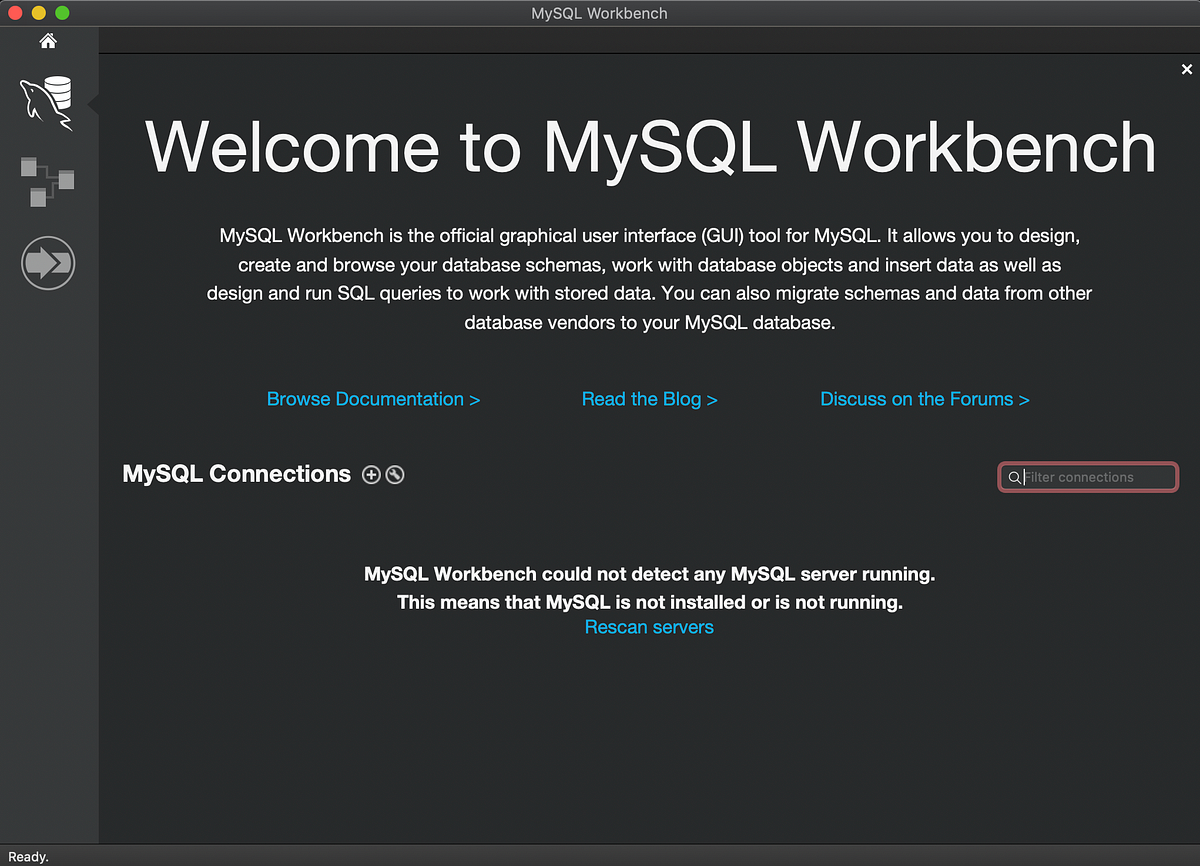Launch the migration wizard from the sidebar
The image size is (1200, 866).
pyautogui.click(x=47, y=262)
